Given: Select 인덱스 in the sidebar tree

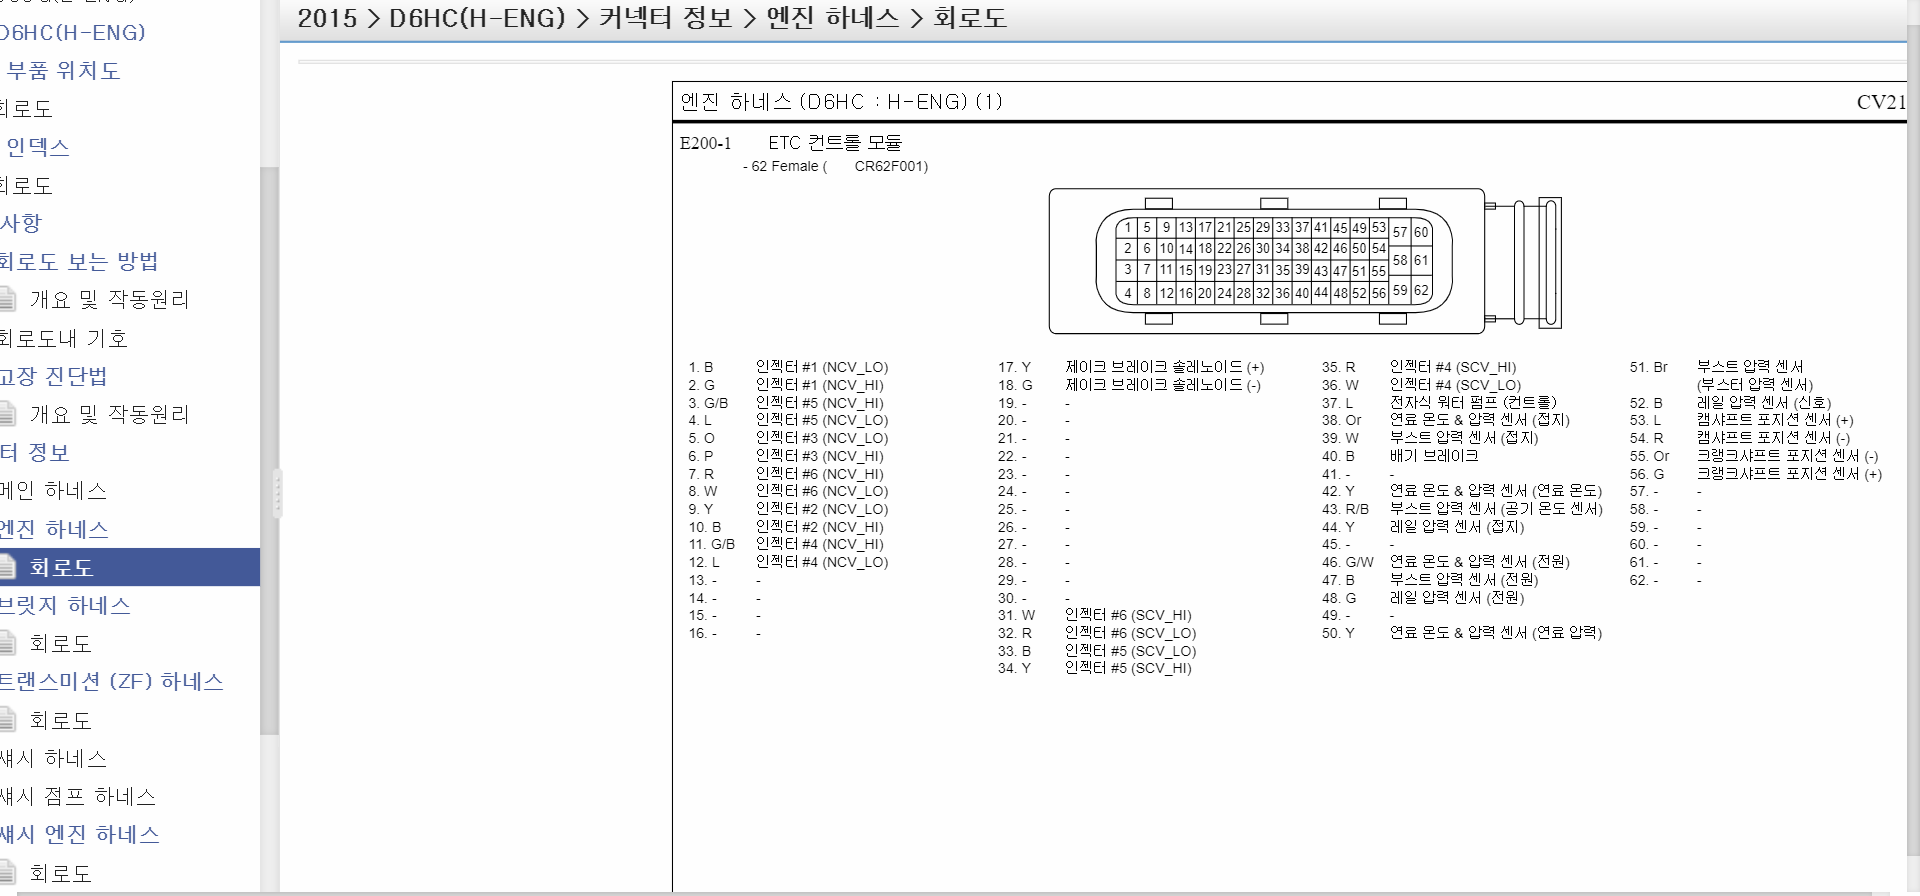Looking at the screenshot, I should [x=38, y=147].
